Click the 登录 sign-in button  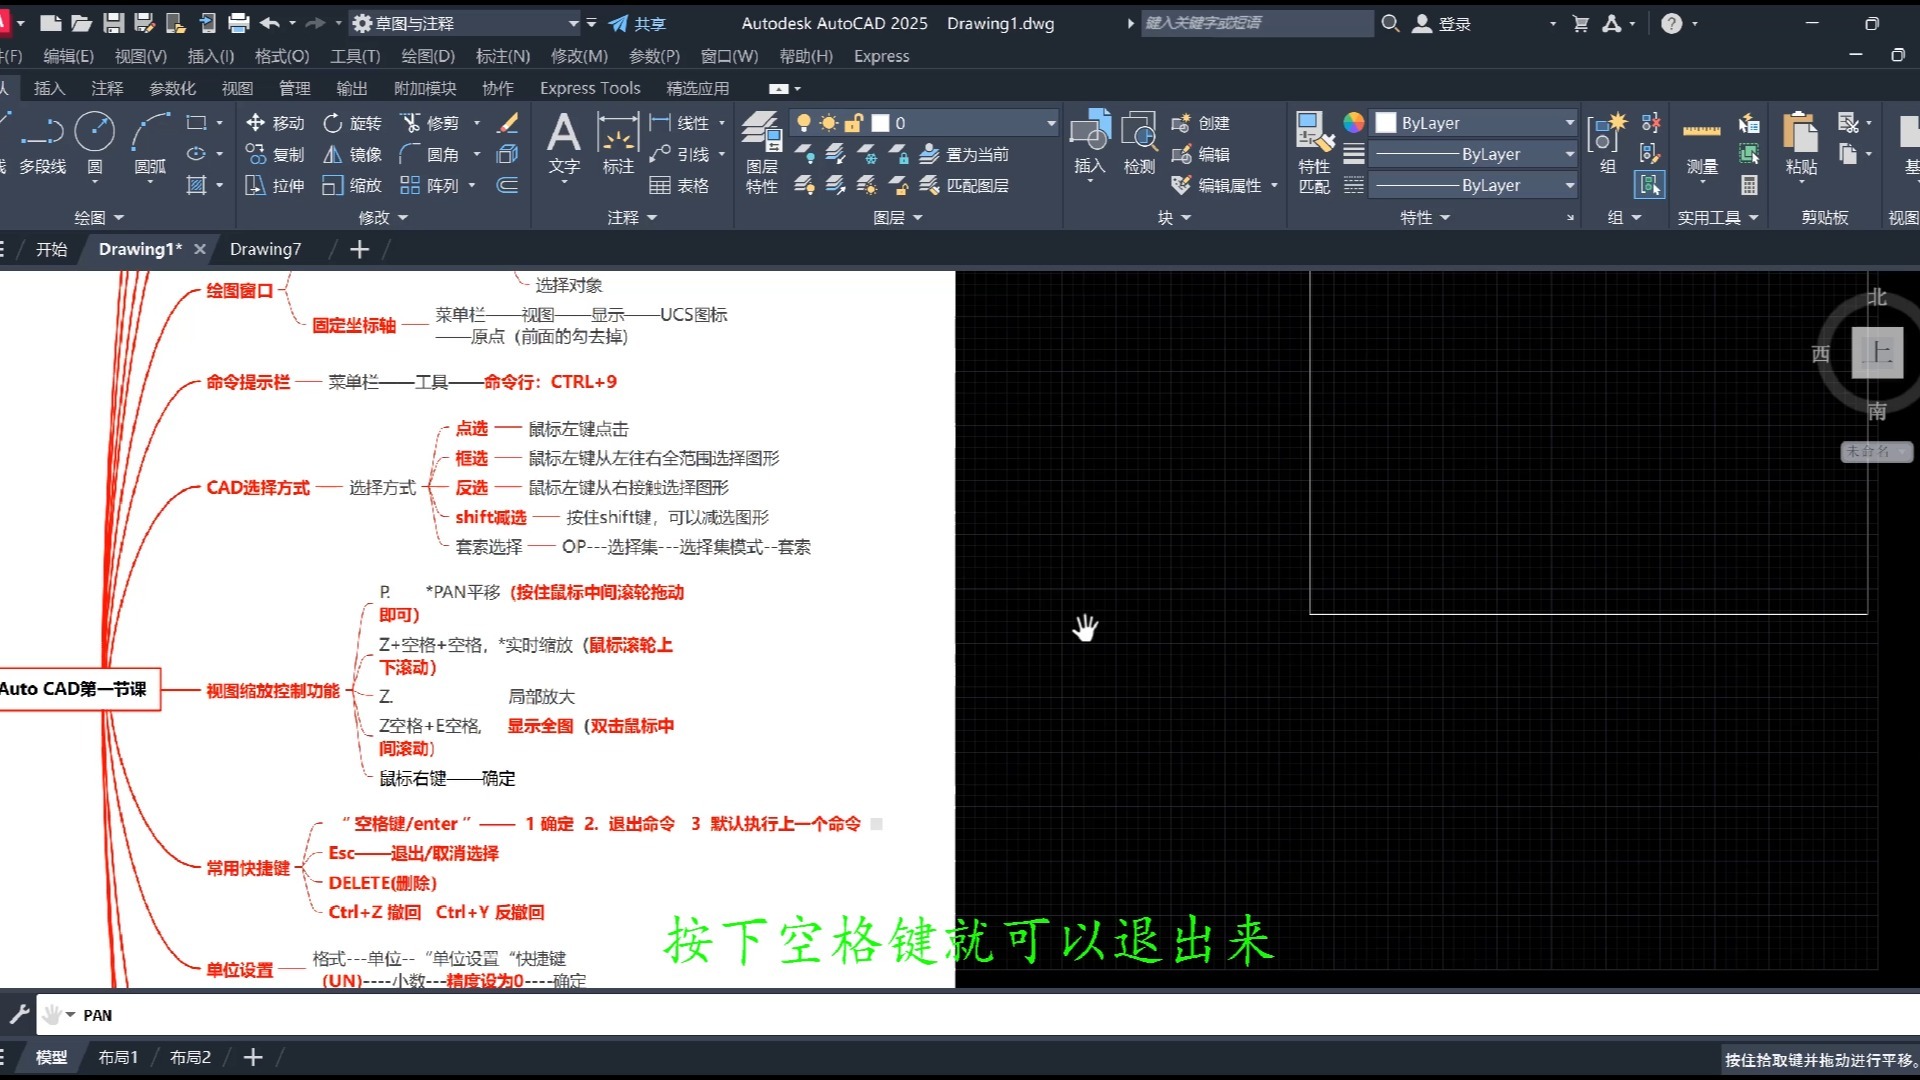point(1446,22)
